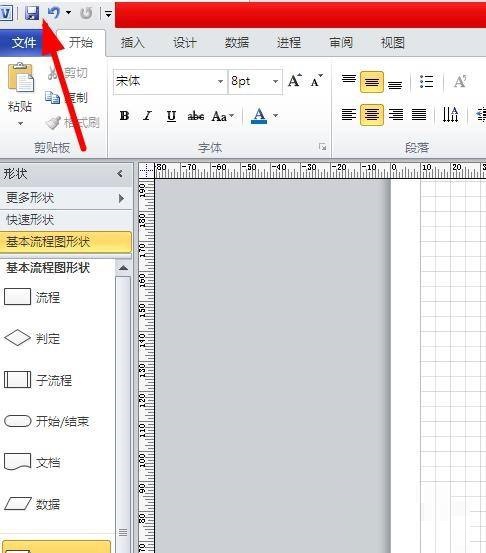Switch to the 插入 tab

tap(133, 43)
